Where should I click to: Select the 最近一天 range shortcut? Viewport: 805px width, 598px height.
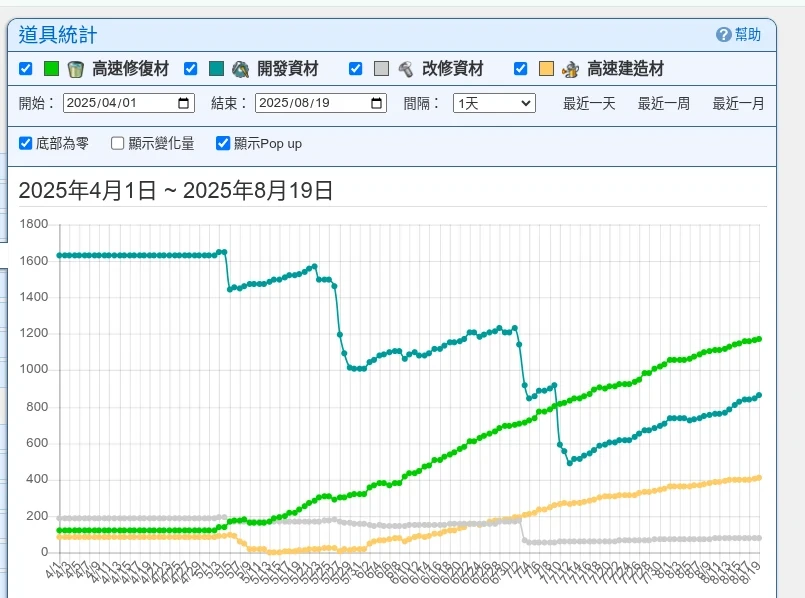(x=589, y=103)
